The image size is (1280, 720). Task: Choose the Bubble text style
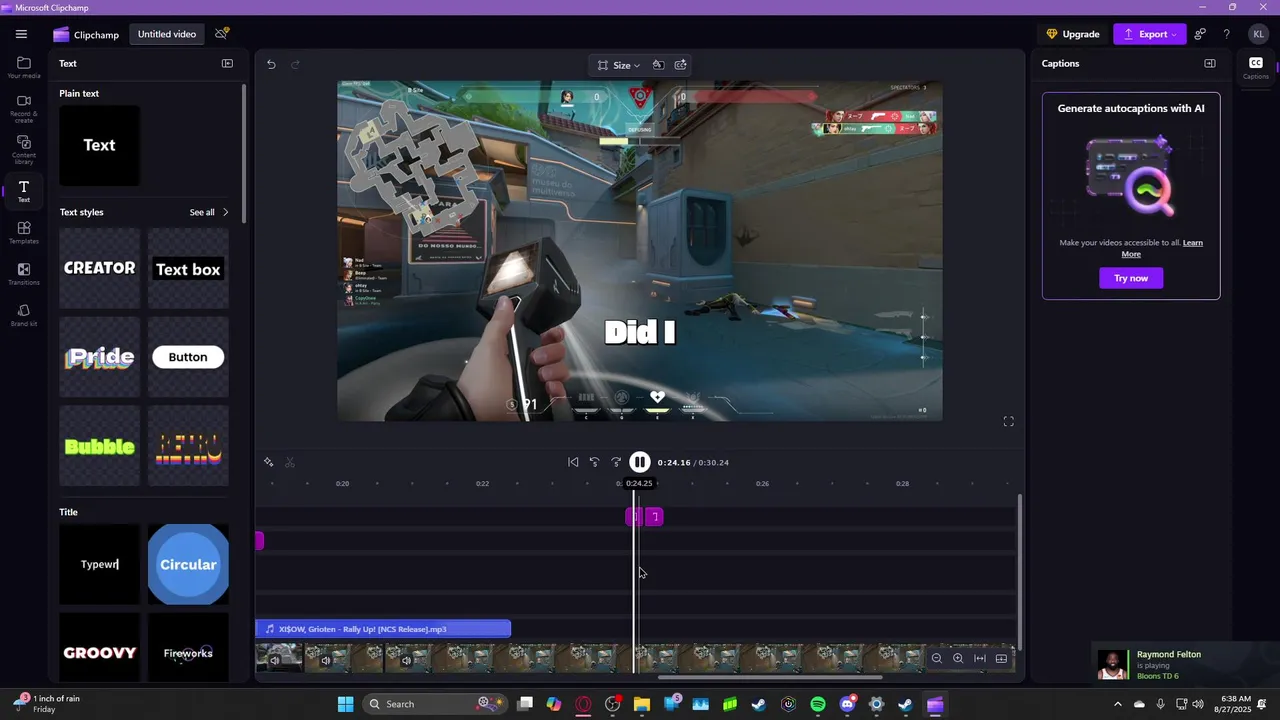[x=99, y=446]
